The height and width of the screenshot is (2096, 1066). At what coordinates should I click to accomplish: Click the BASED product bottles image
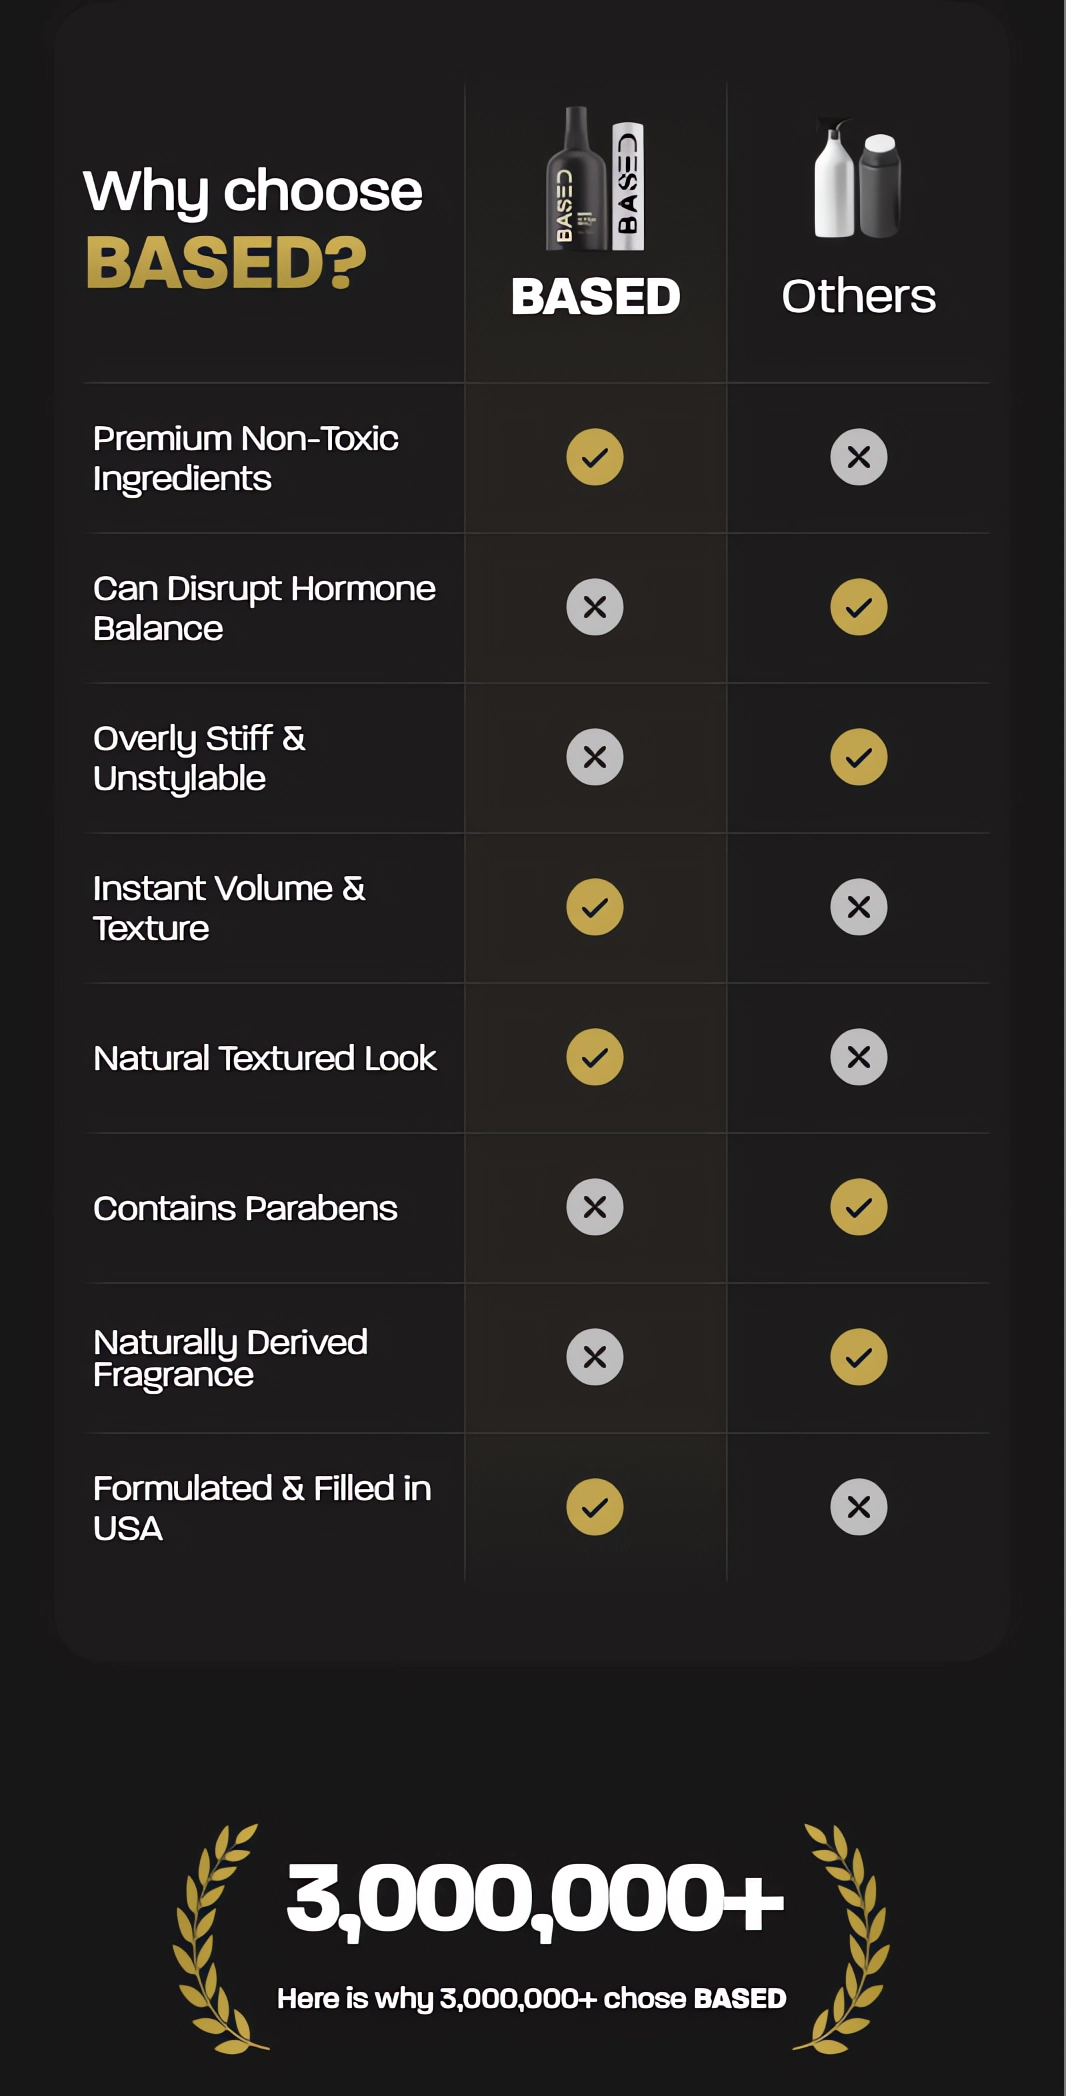[595, 178]
